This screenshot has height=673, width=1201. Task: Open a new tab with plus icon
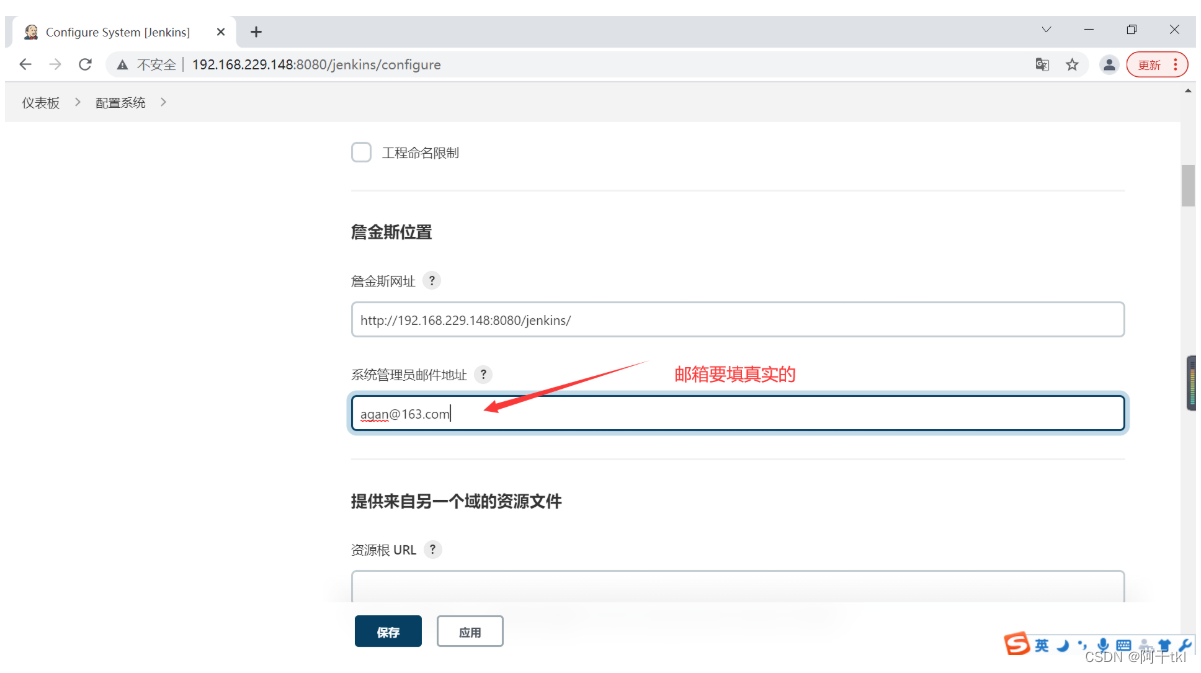256,32
